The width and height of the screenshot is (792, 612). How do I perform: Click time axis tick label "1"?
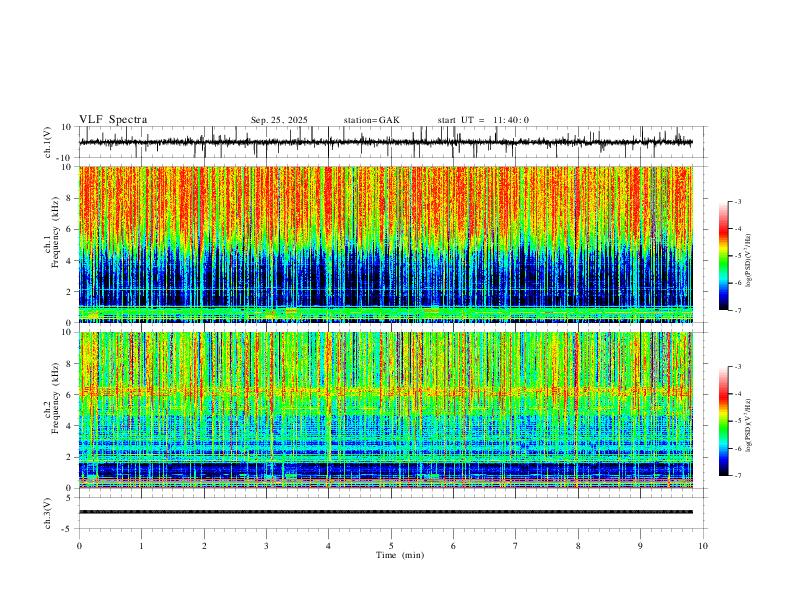141,546
